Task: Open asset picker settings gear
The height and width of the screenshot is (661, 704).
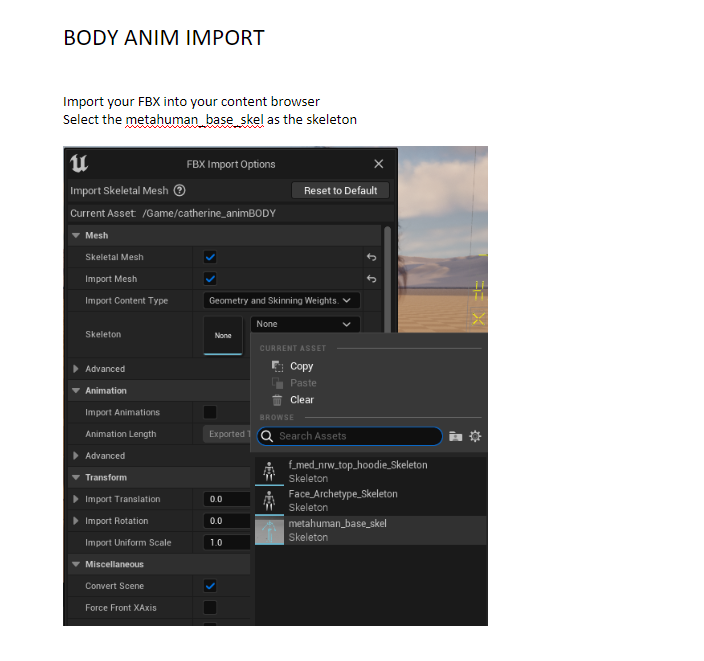Action: pos(475,436)
